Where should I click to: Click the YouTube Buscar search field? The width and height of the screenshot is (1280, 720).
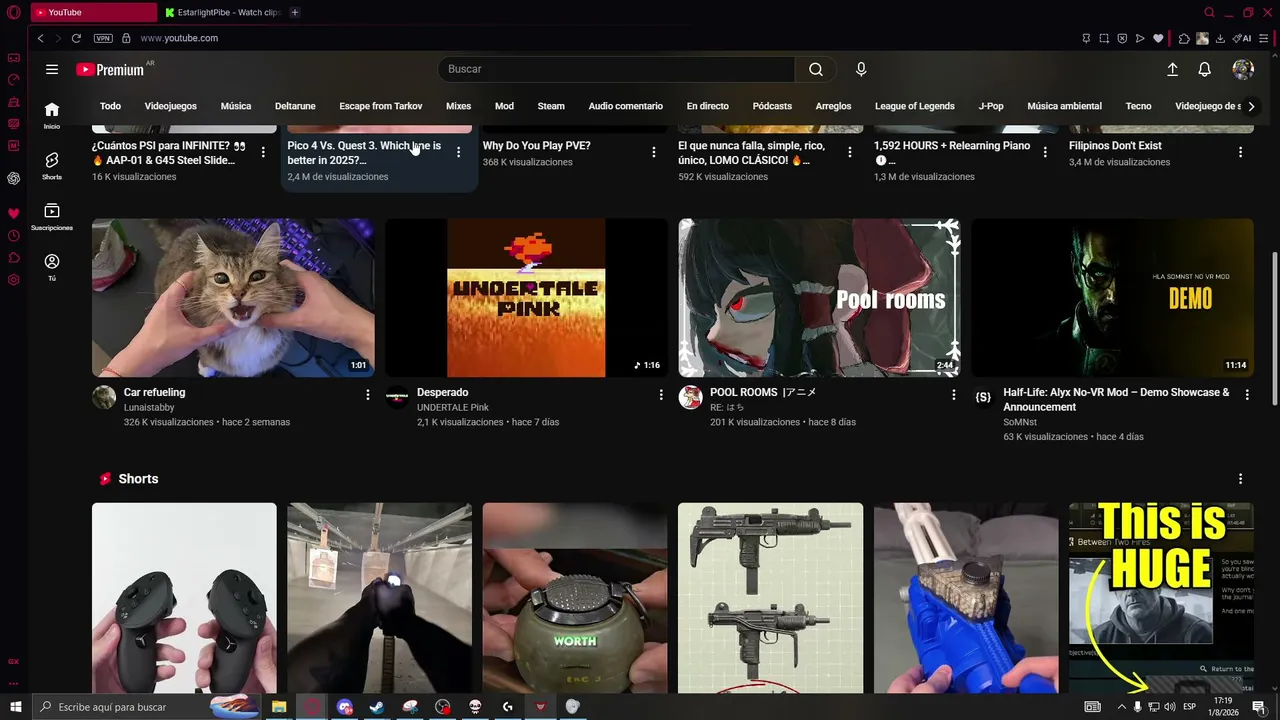[616, 69]
